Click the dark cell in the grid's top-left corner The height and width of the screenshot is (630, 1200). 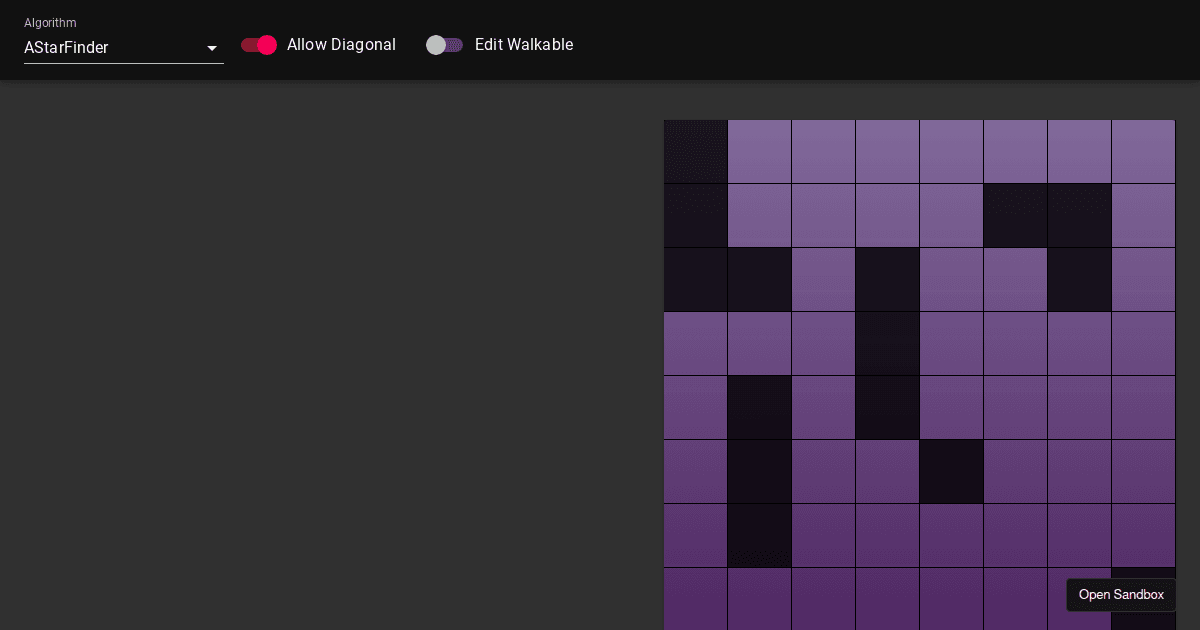pyautogui.click(x=695, y=151)
